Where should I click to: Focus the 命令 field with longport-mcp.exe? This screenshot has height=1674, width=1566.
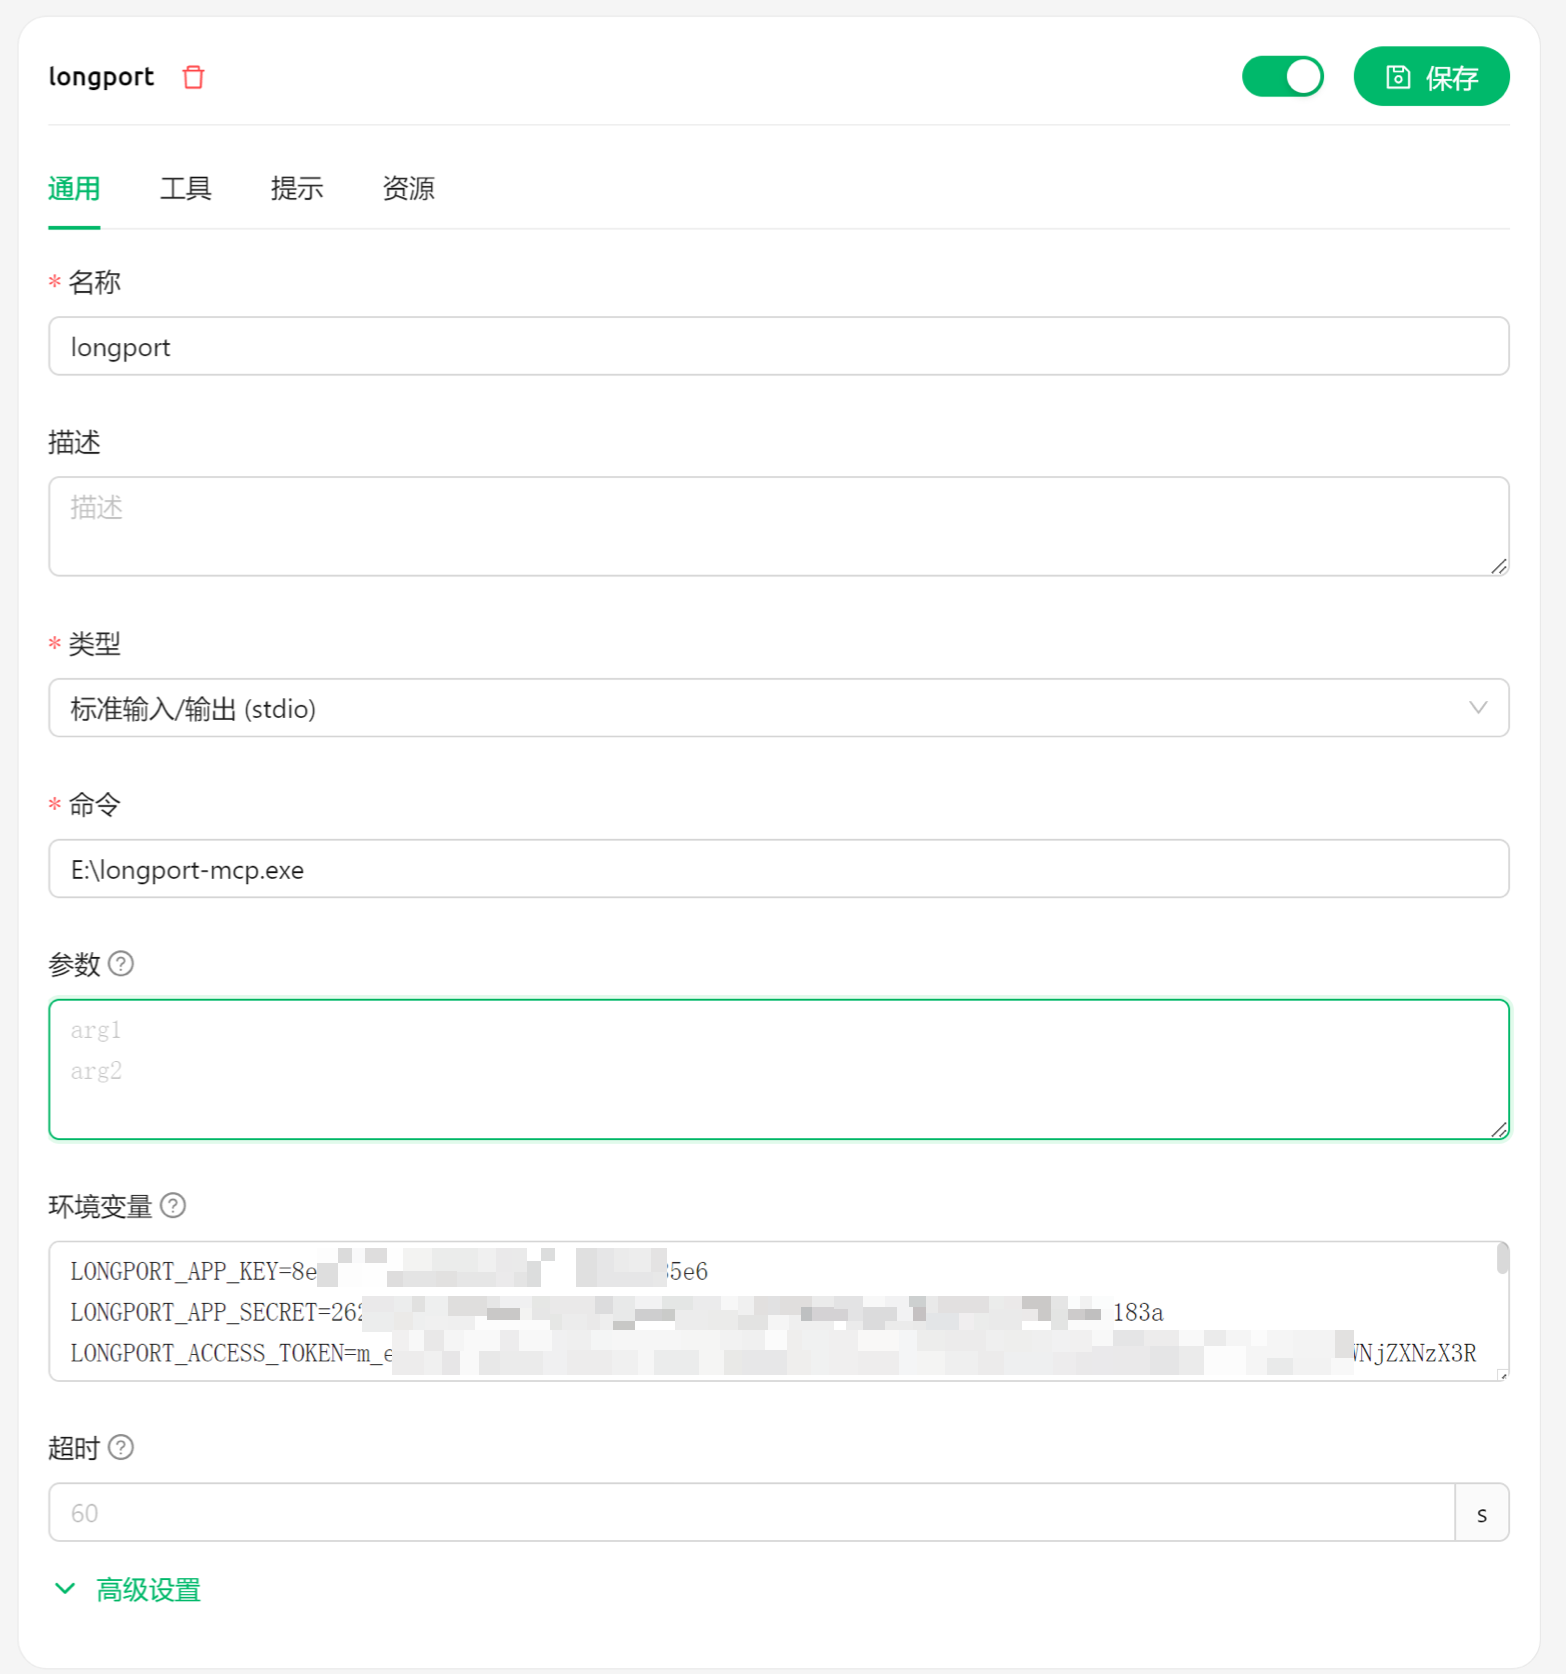[x=779, y=869]
